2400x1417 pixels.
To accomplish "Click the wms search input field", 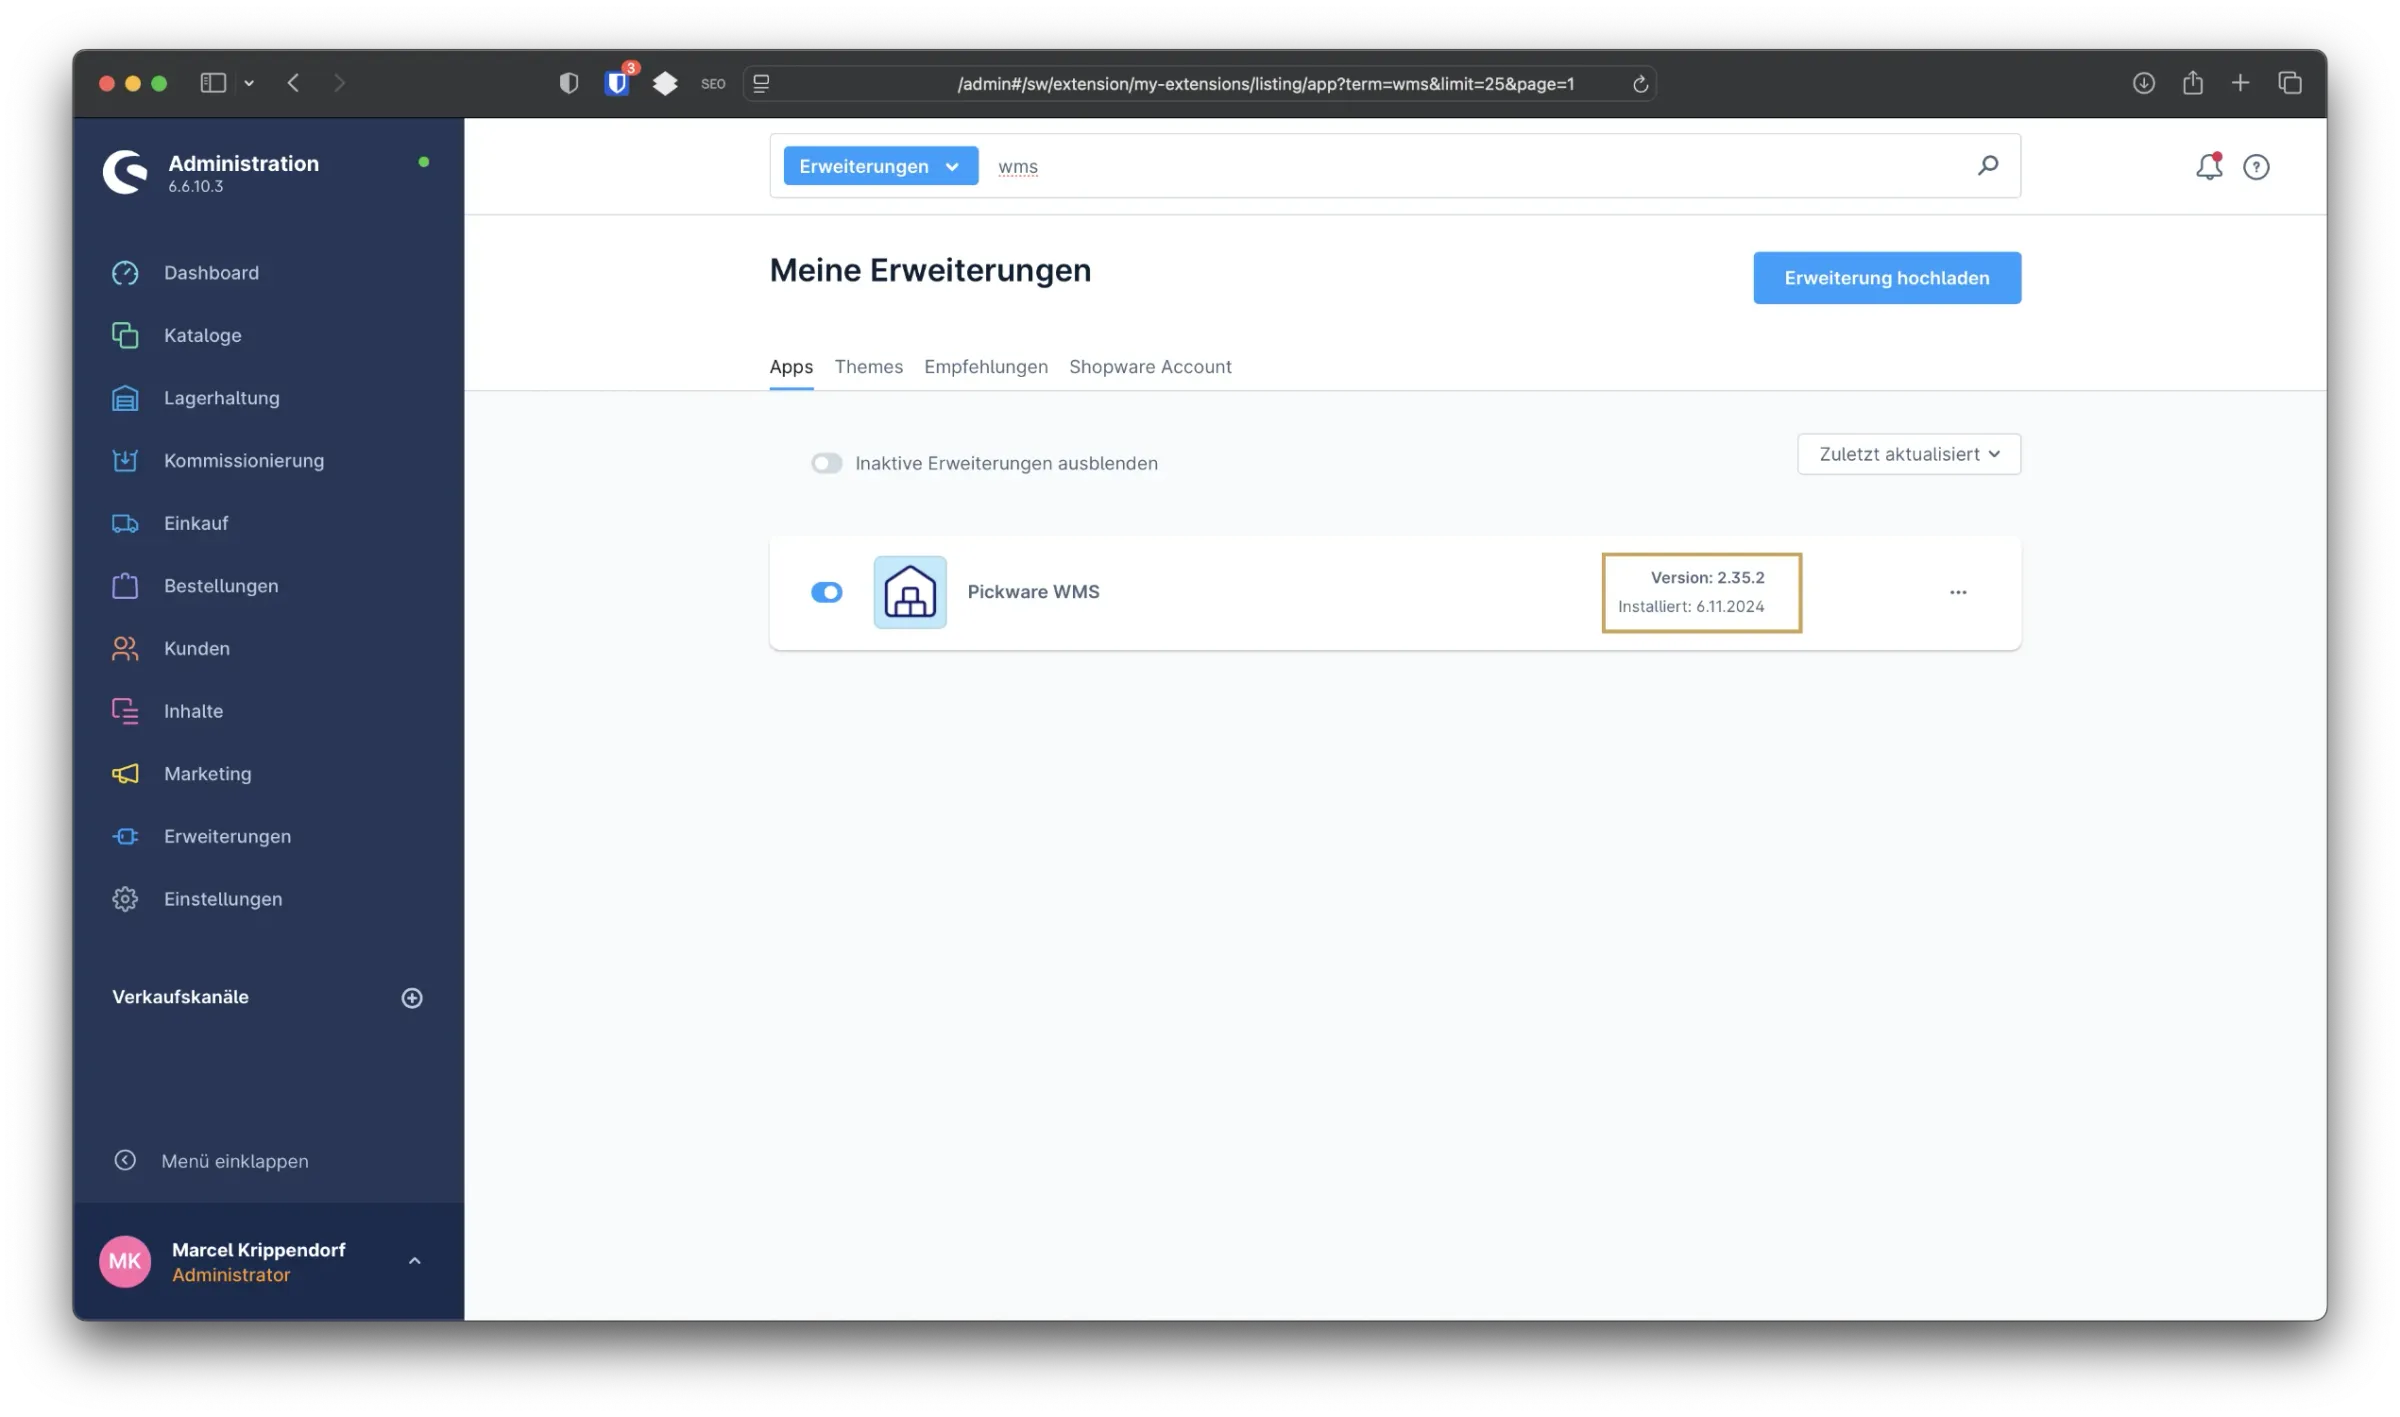I will [1017, 166].
